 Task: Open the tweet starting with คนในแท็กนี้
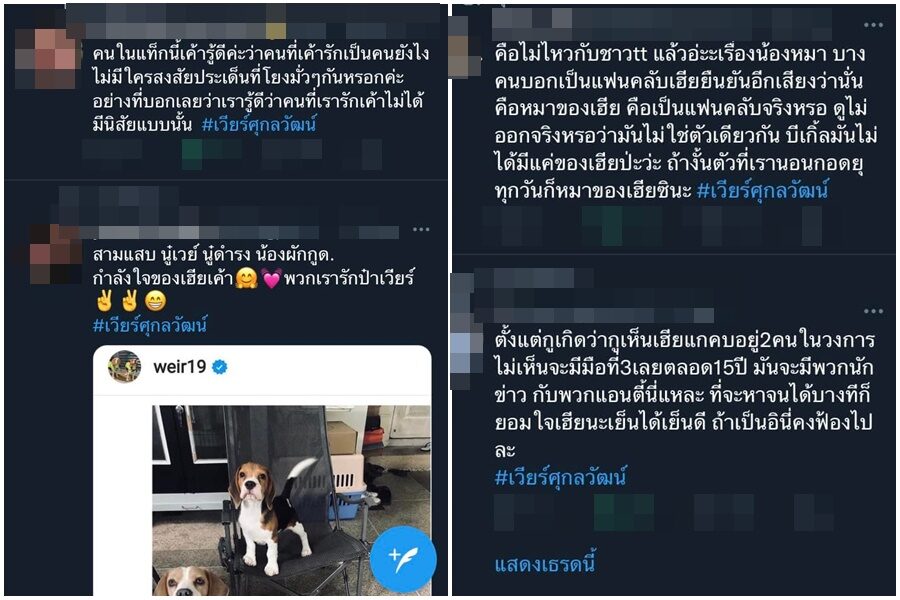pos(261,88)
